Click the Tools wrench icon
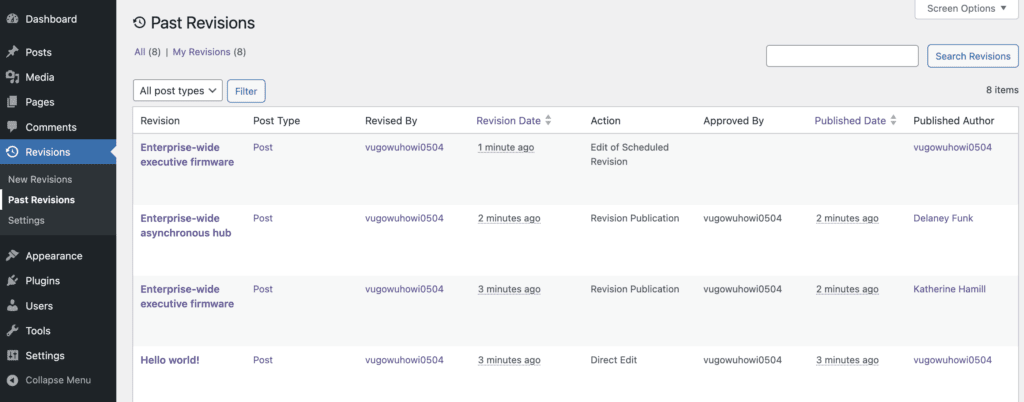 click(x=12, y=331)
